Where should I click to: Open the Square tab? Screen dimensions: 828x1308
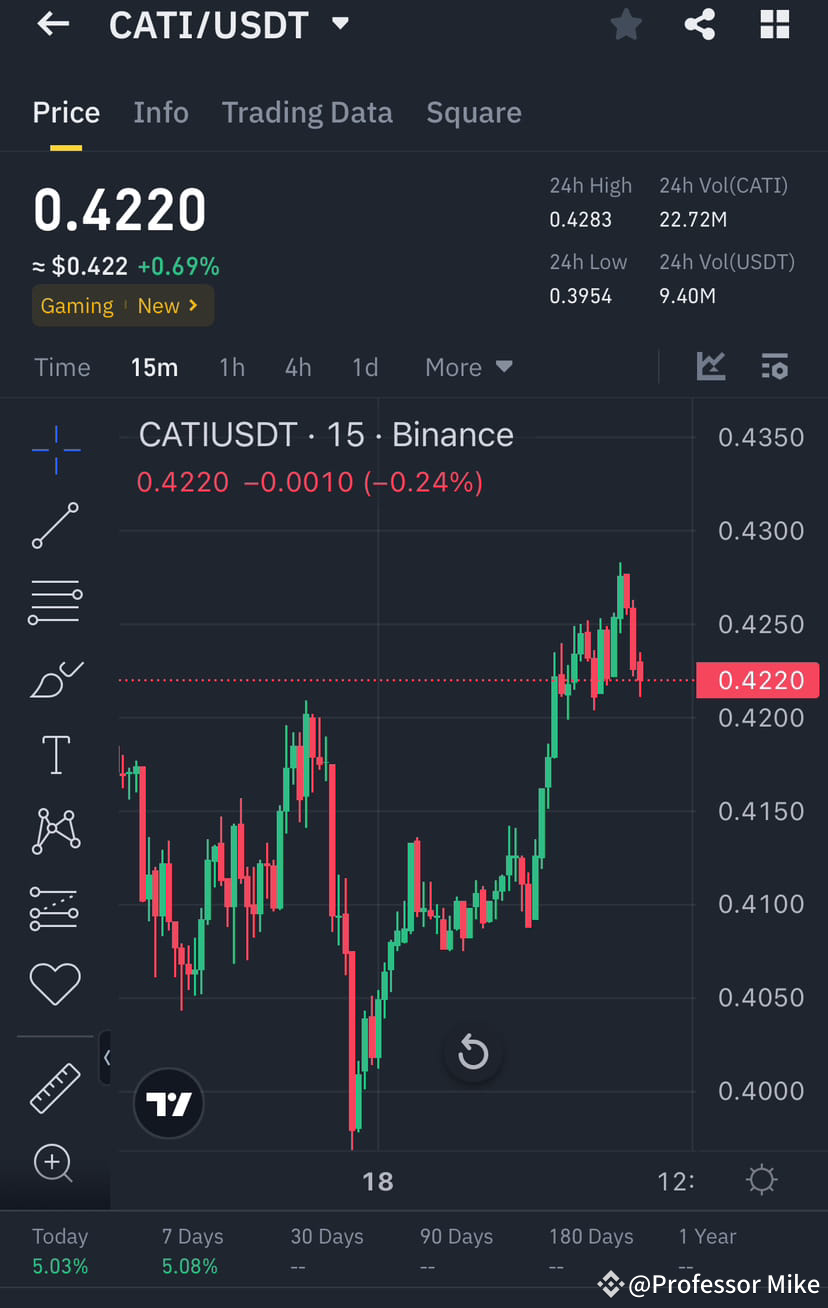(474, 112)
